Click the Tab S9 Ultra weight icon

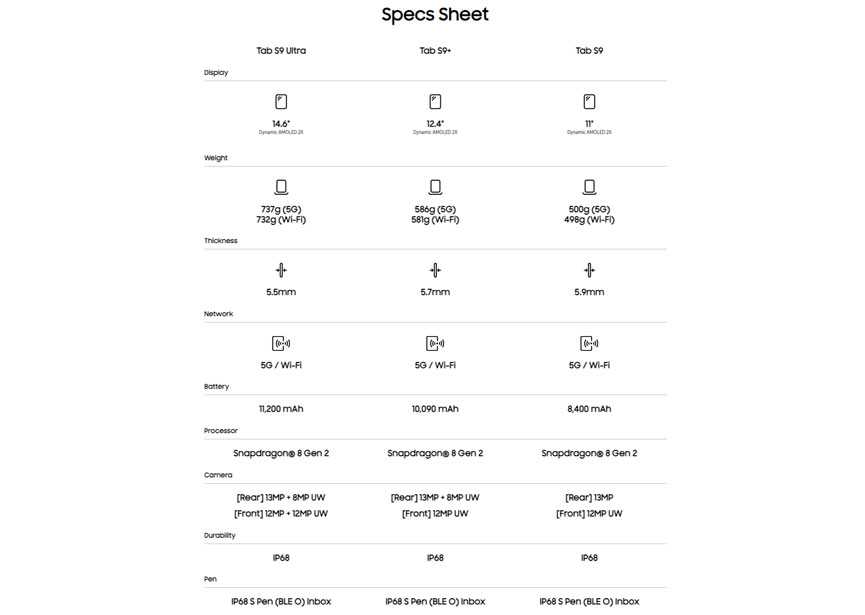point(281,187)
